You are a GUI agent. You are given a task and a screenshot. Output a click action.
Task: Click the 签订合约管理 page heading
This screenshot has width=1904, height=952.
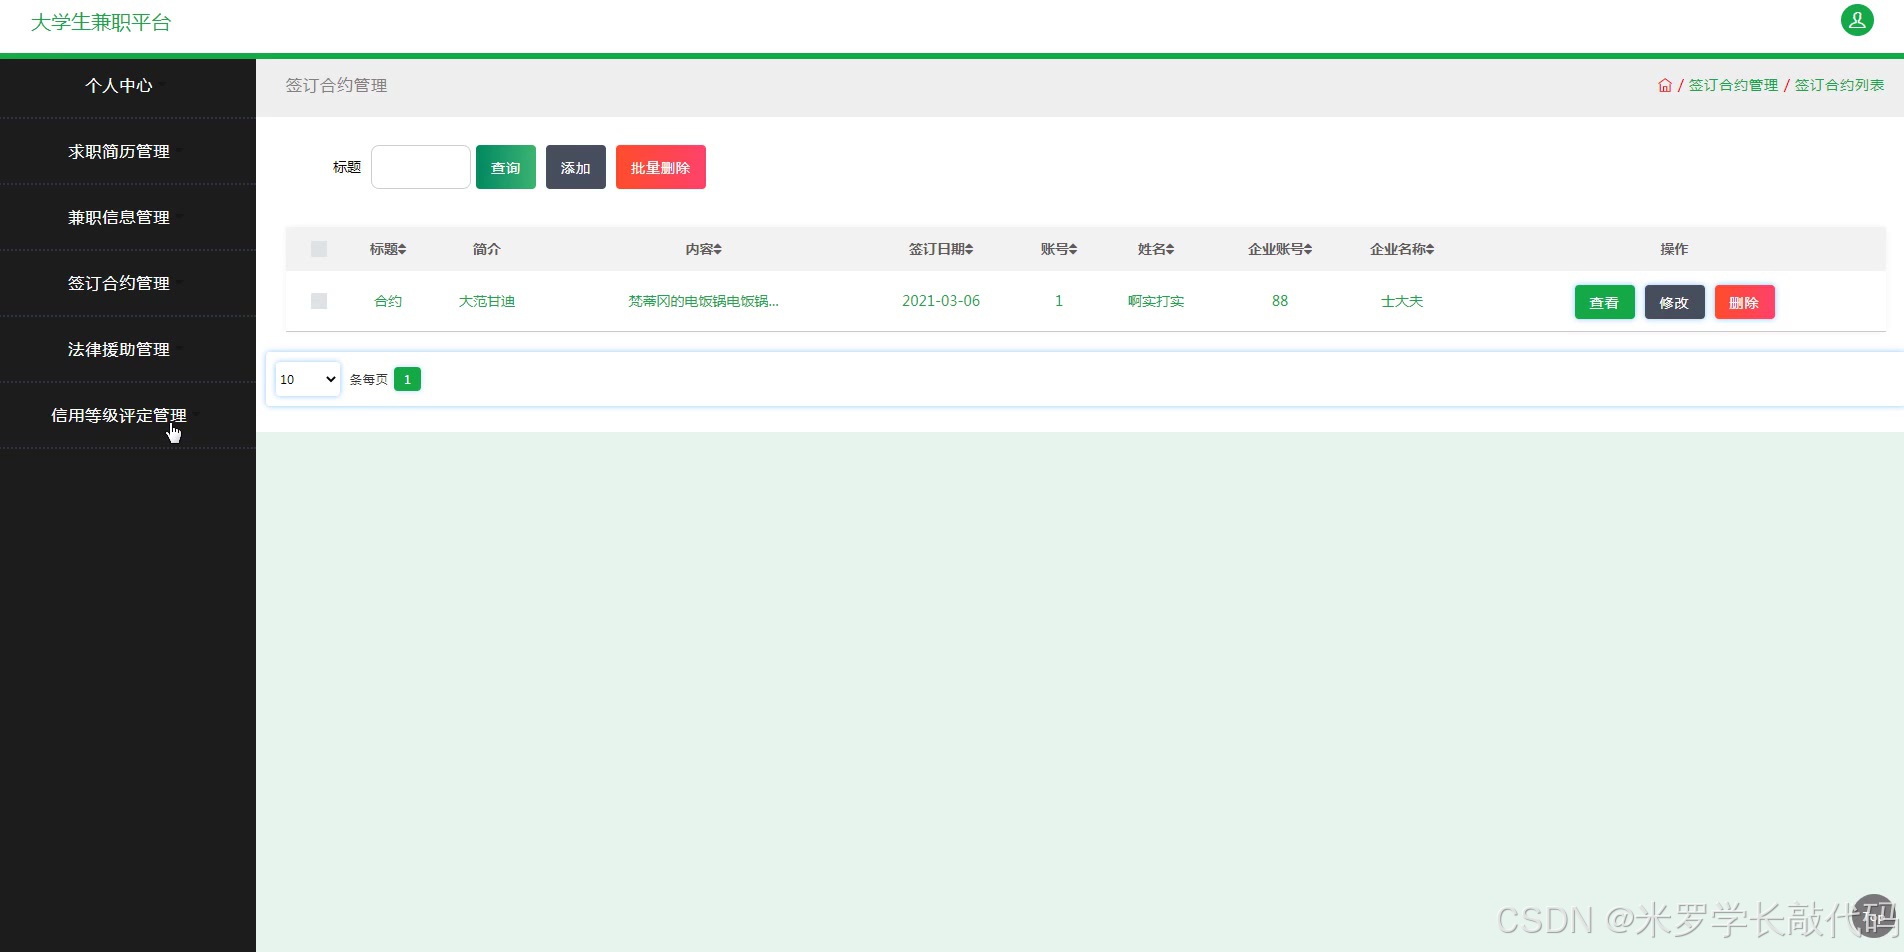coord(336,85)
